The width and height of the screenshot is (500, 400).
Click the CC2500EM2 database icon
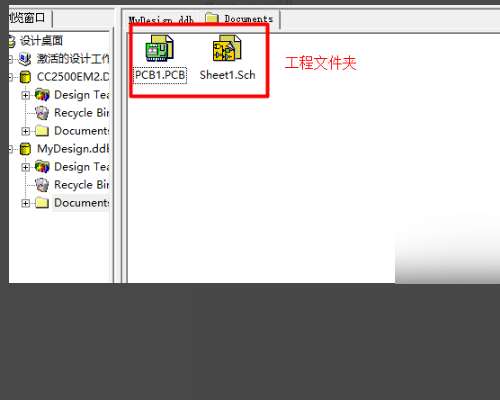25,77
